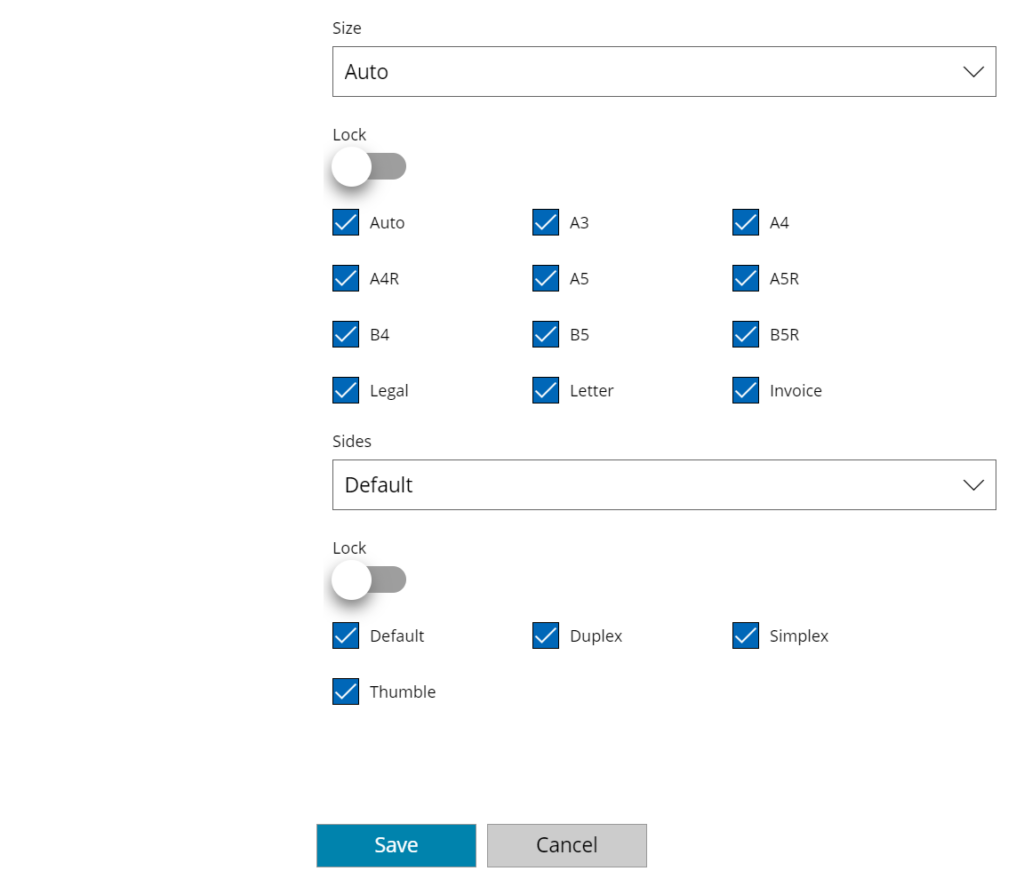The image size is (1024, 895).
Task: Uncheck the A3 checkbox
Action: (545, 222)
